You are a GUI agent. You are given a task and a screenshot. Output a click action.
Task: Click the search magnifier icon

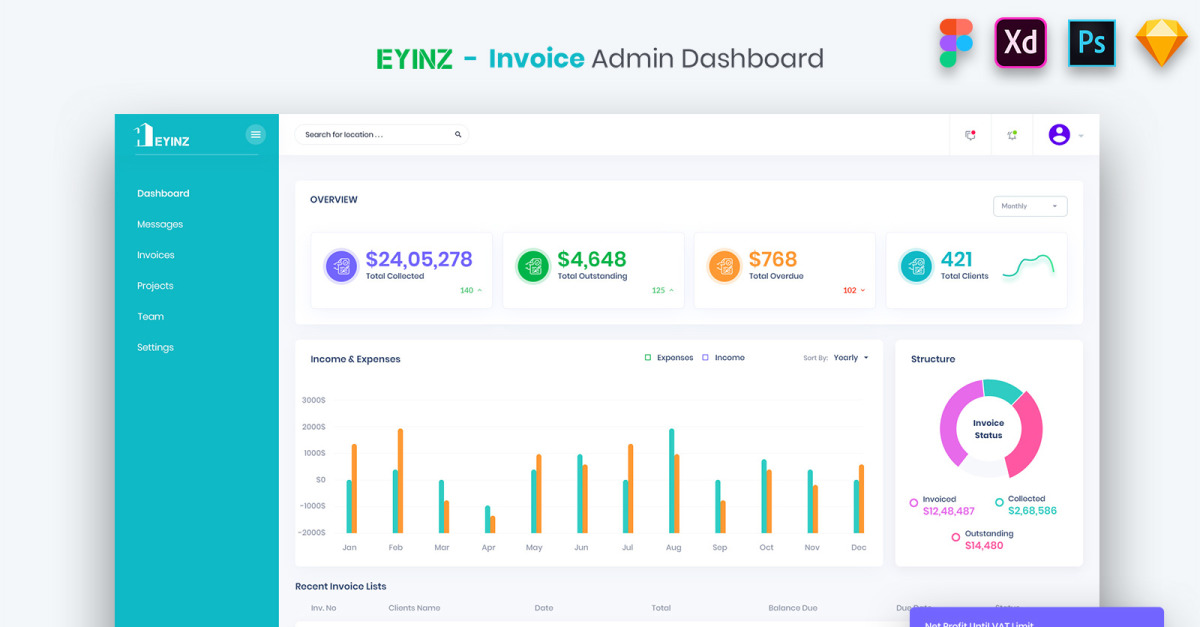point(458,134)
